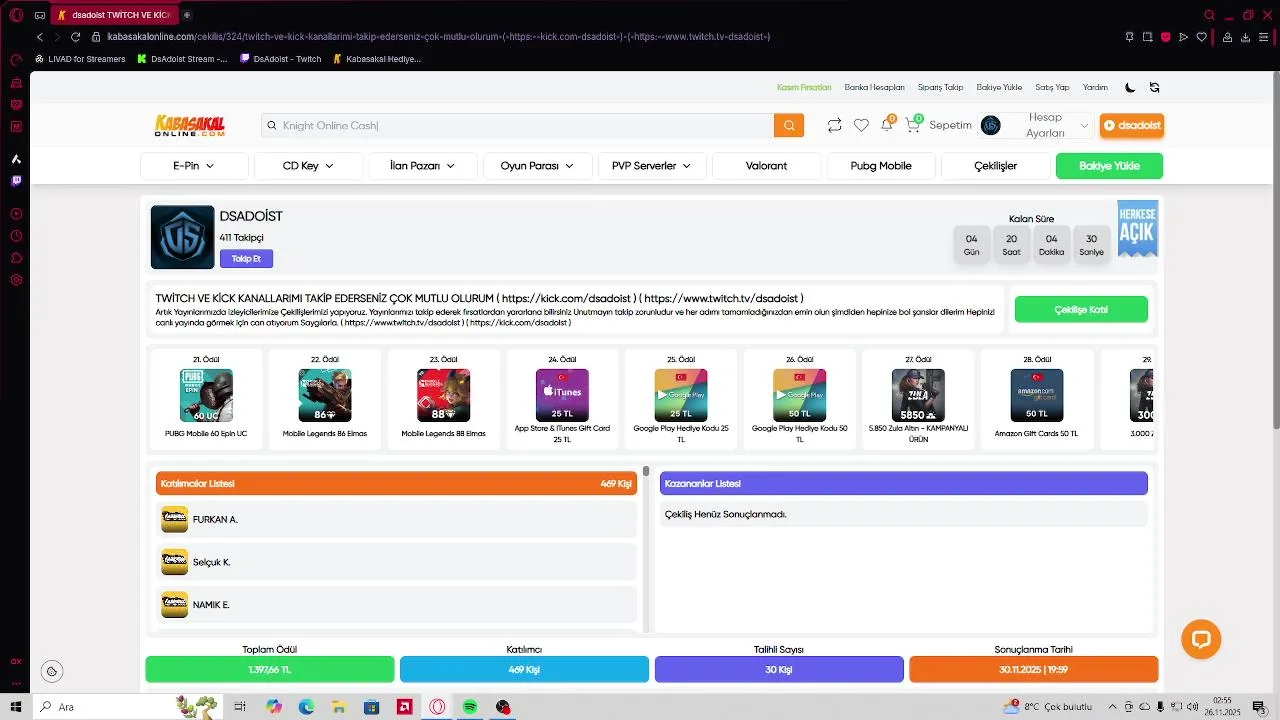Viewport: 1280px width, 720px height.
Task: Click the green Bakiye Yükle button
Action: [x=1109, y=166]
